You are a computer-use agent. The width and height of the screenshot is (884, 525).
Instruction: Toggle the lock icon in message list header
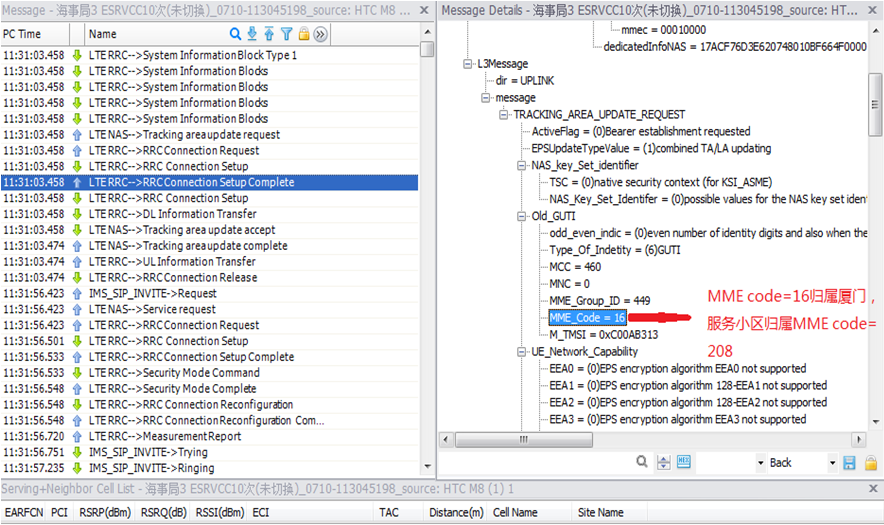304,34
